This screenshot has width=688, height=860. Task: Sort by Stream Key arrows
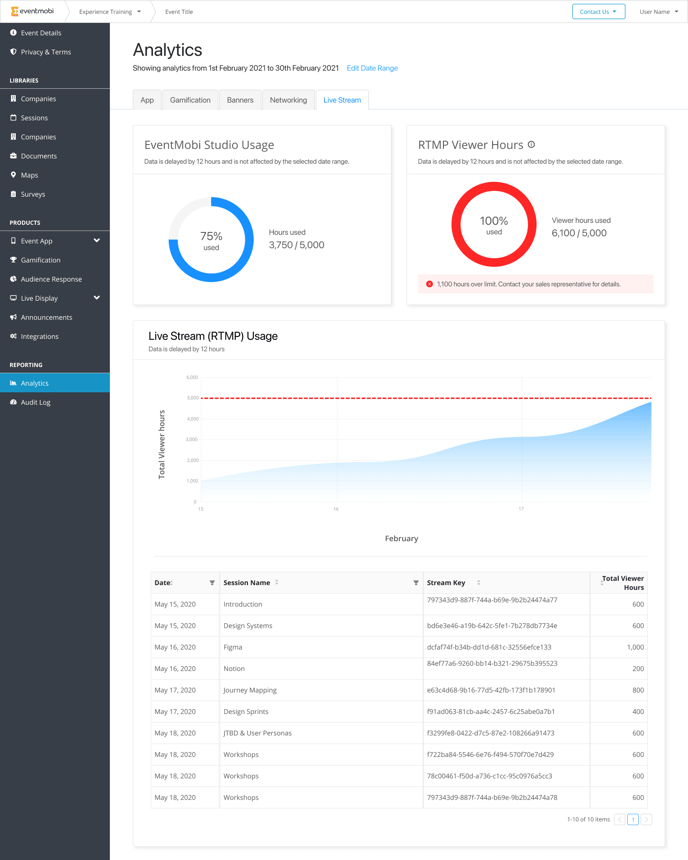[478, 582]
